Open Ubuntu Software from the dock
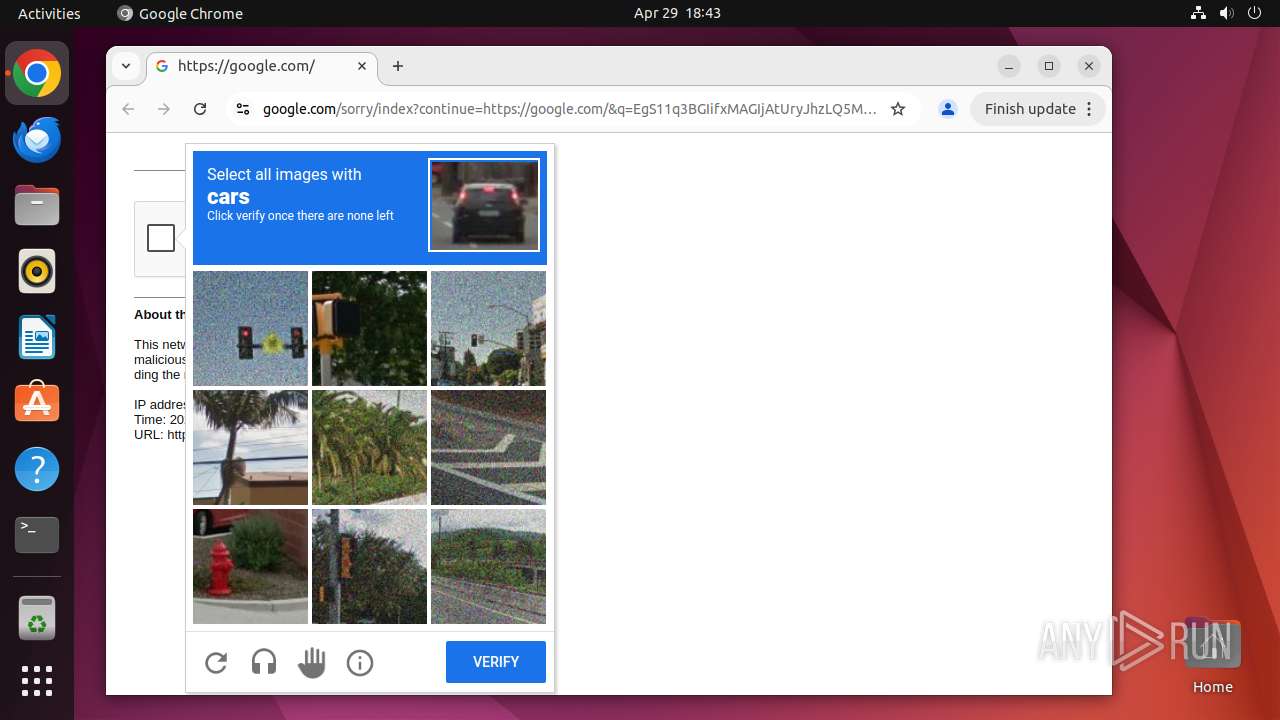 click(37, 403)
